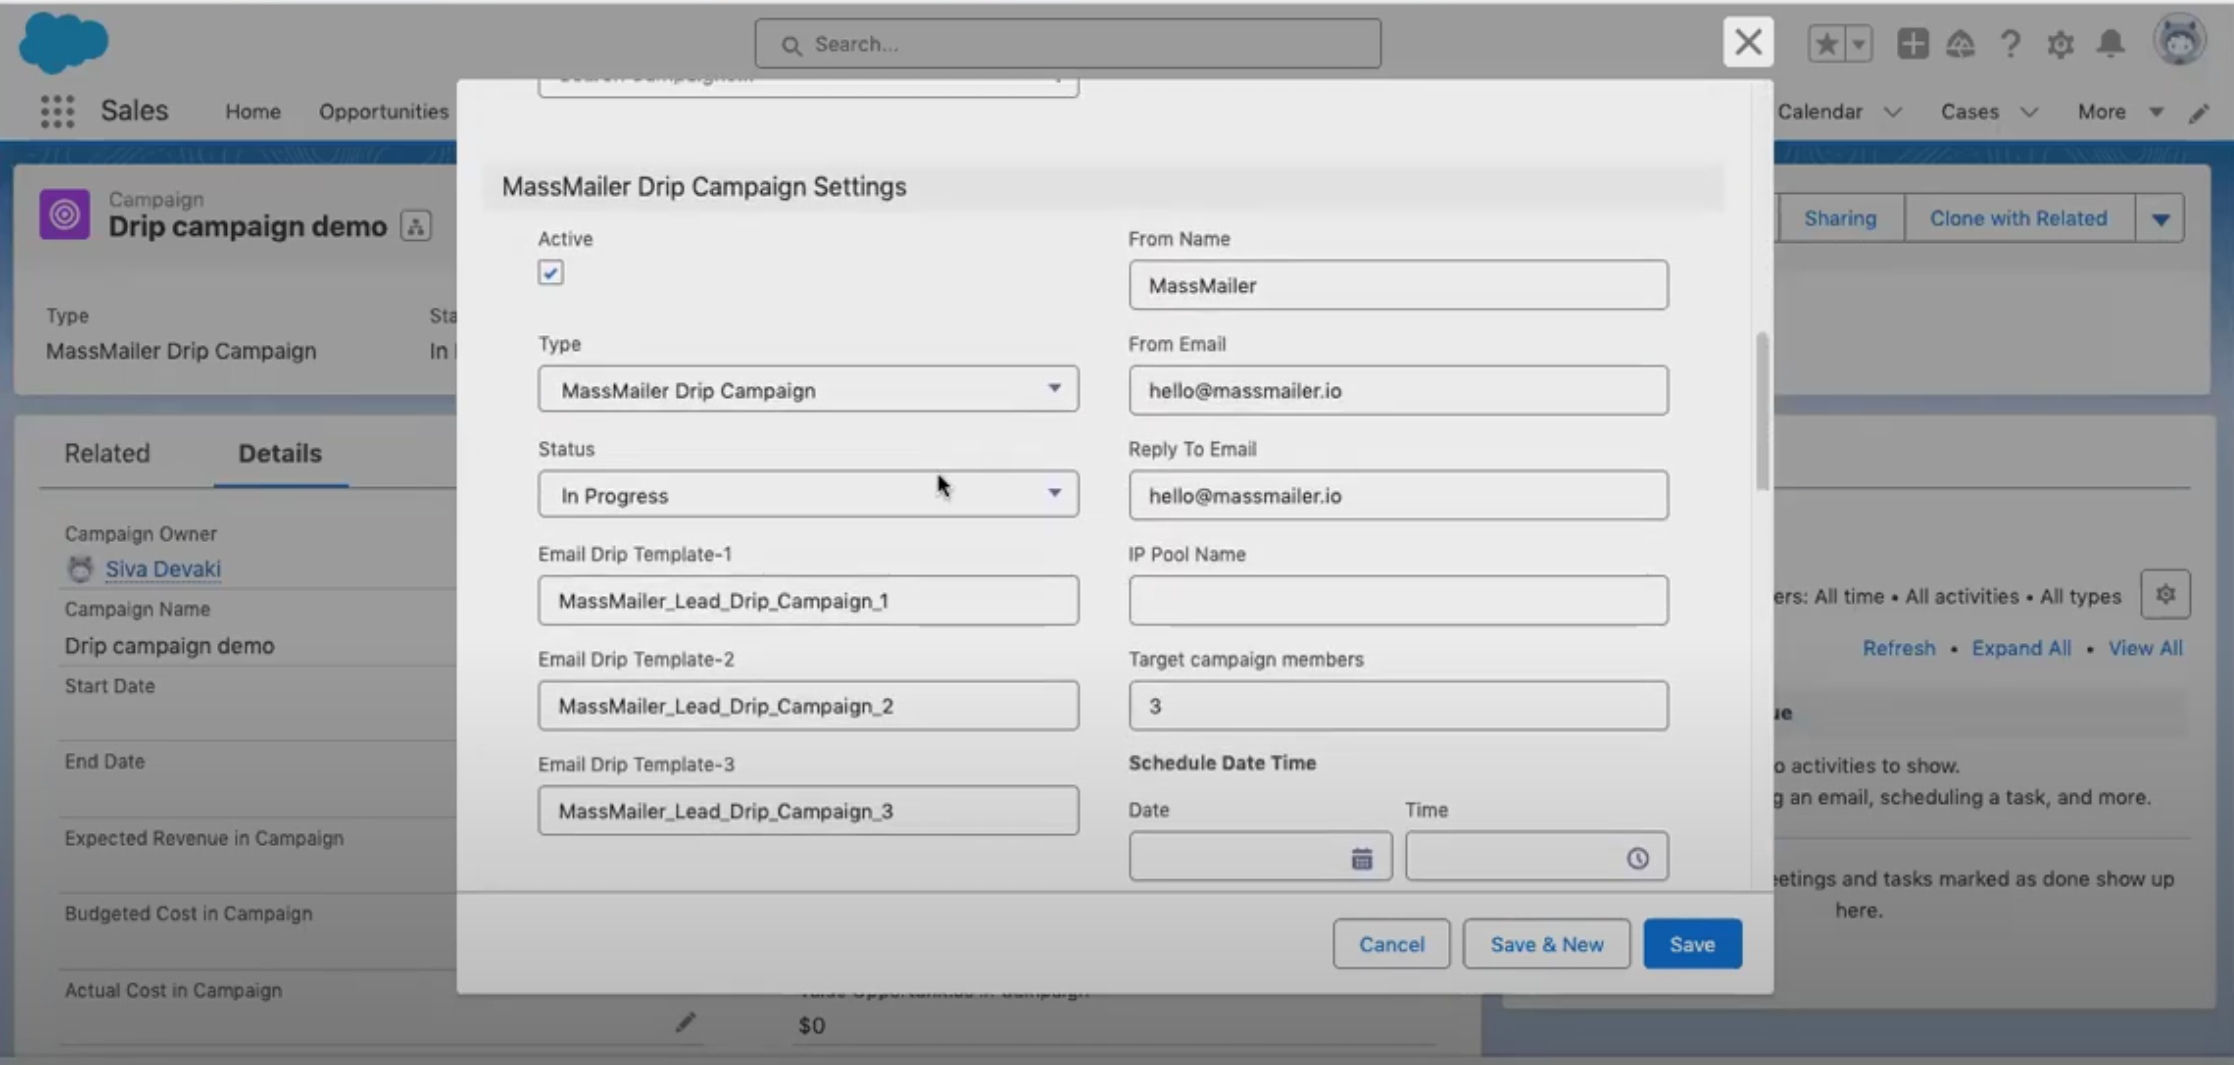Open the date picker calendar icon

tap(1361, 858)
